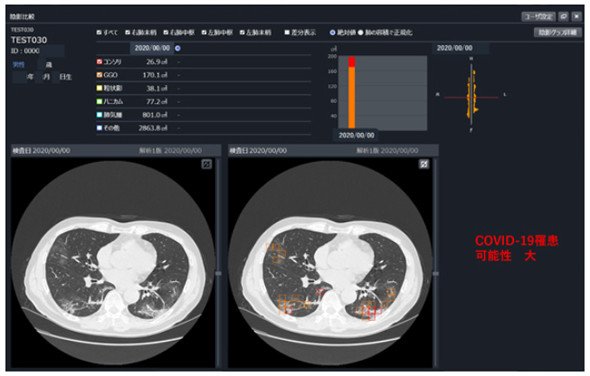Click the left CT slice slider handle

[218, 274]
